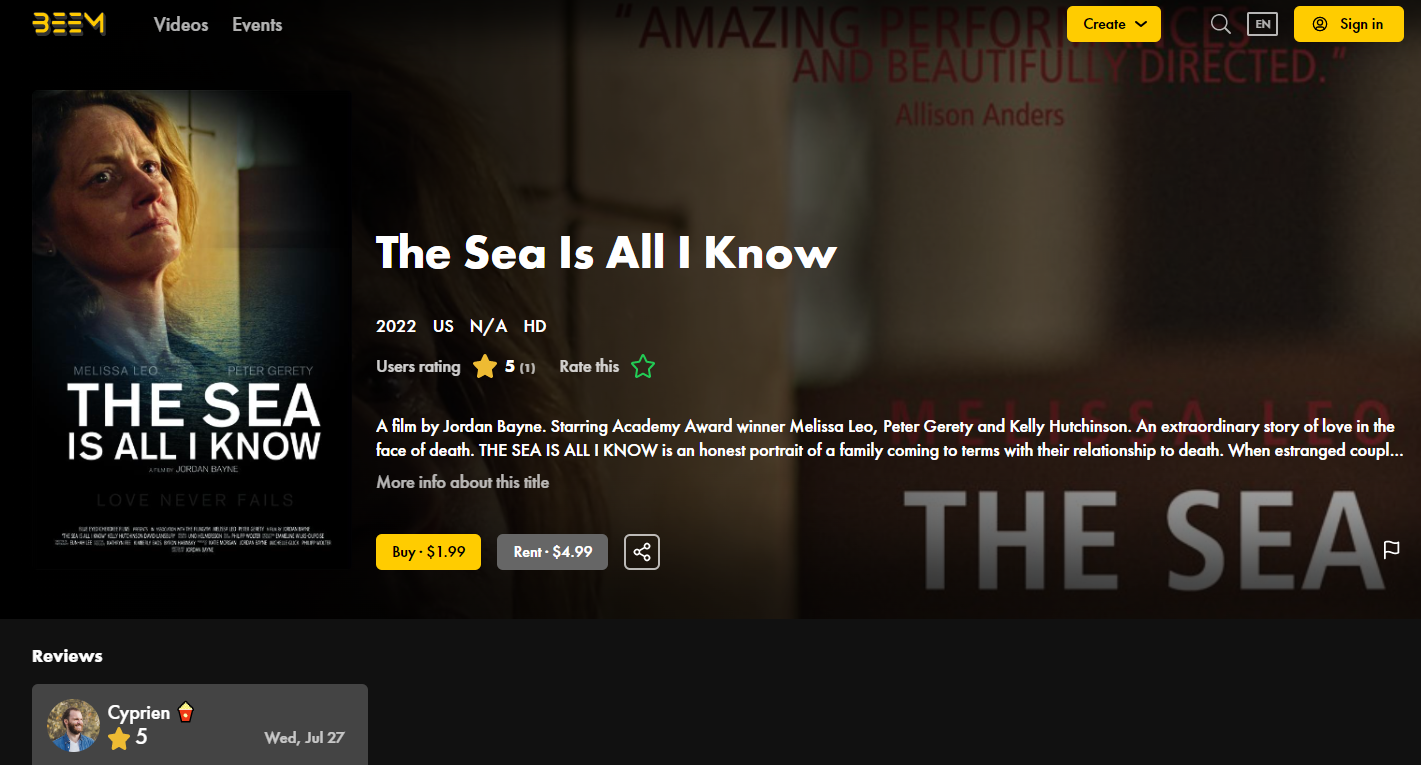The image size is (1421, 765).
Task: Buy the film for $1.99
Action: click(428, 552)
